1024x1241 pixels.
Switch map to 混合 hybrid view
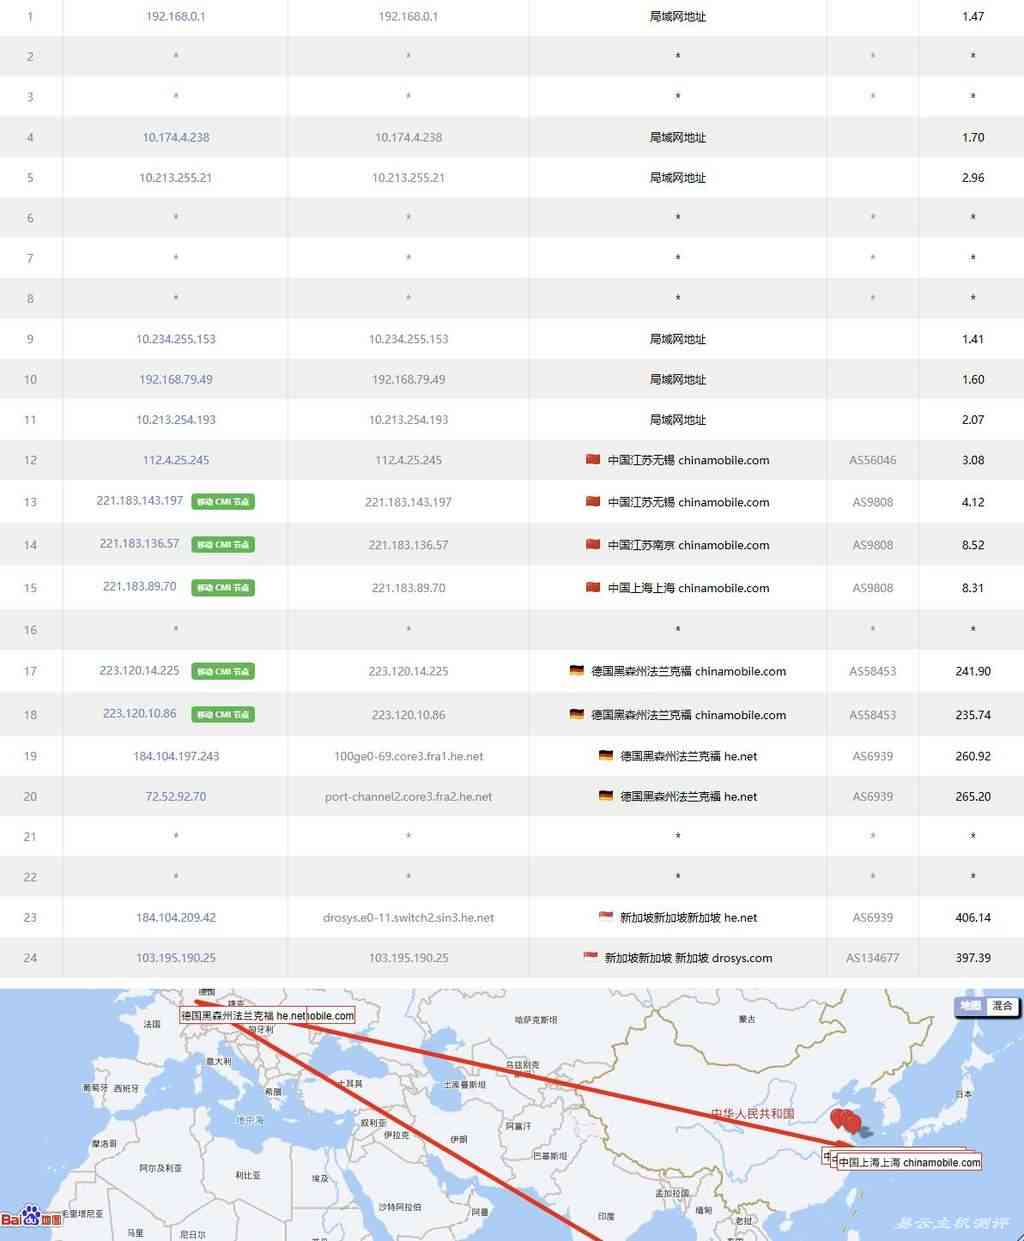click(x=1002, y=1006)
